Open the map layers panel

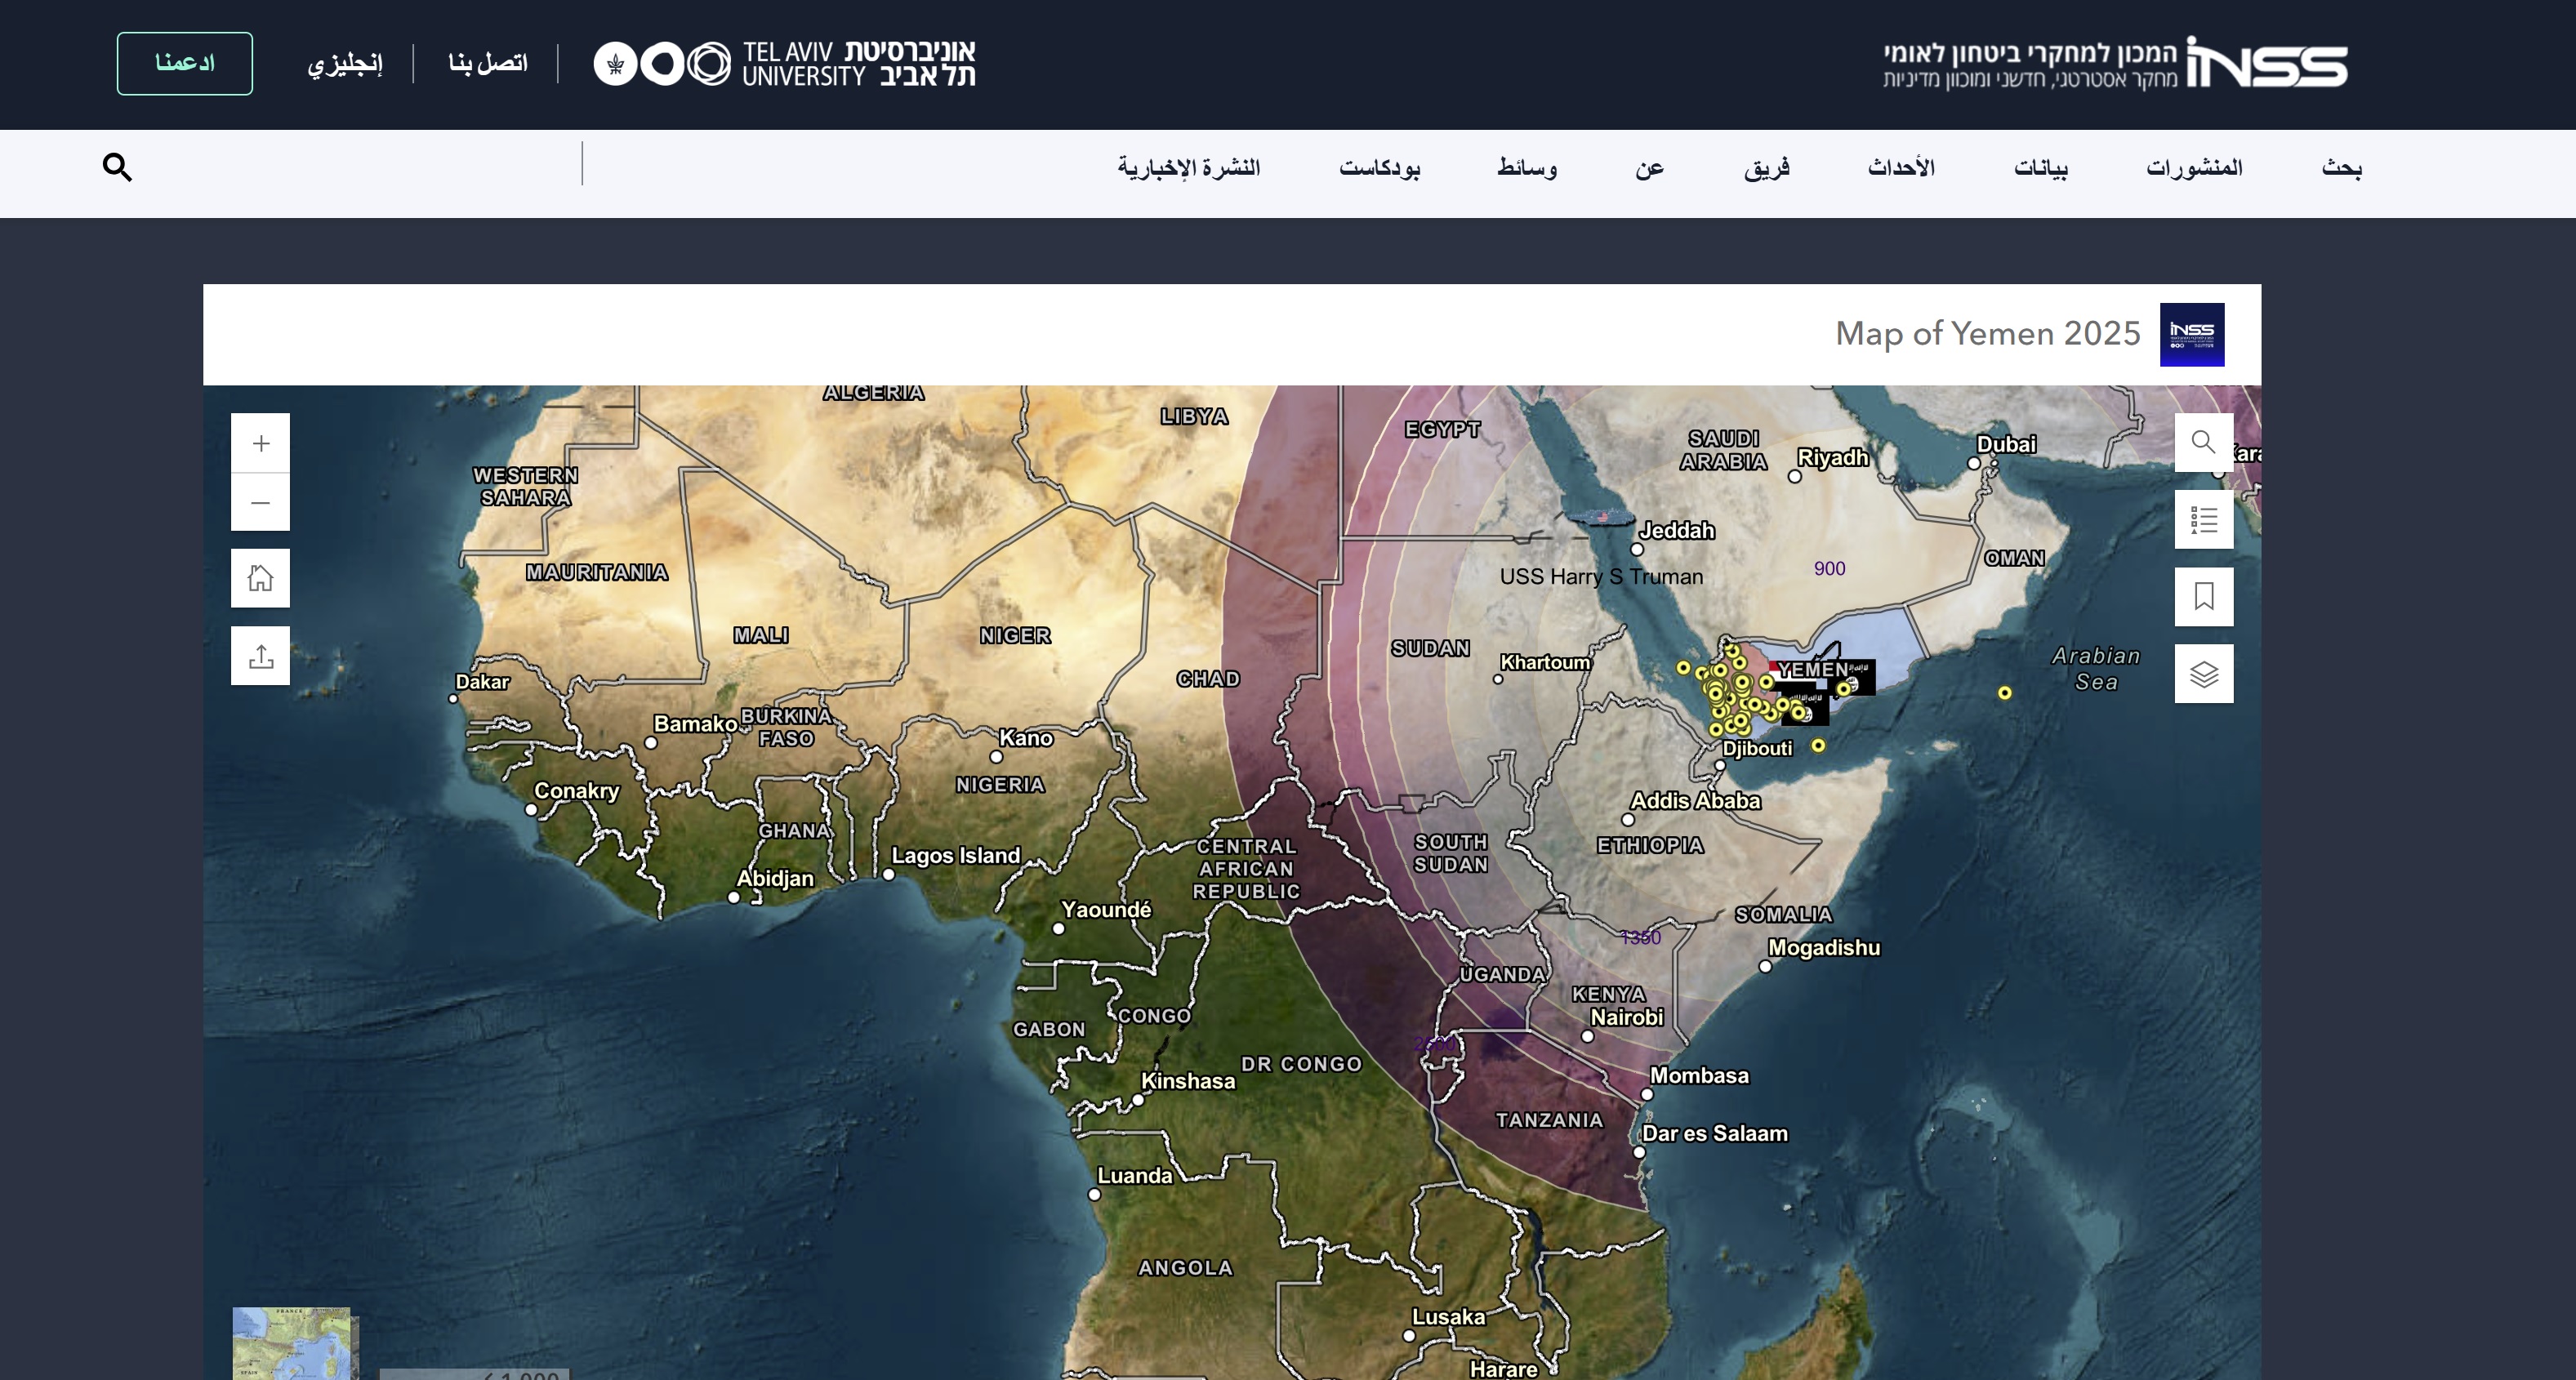point(2203,674)
